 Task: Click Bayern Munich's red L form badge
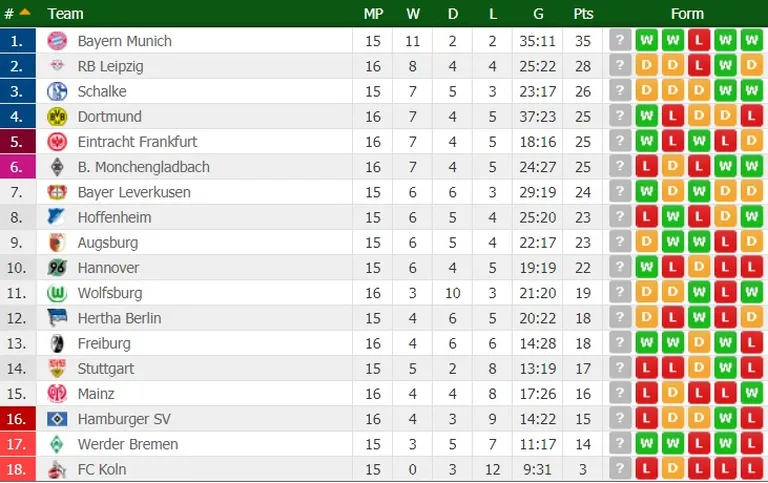tap(699, 40)
